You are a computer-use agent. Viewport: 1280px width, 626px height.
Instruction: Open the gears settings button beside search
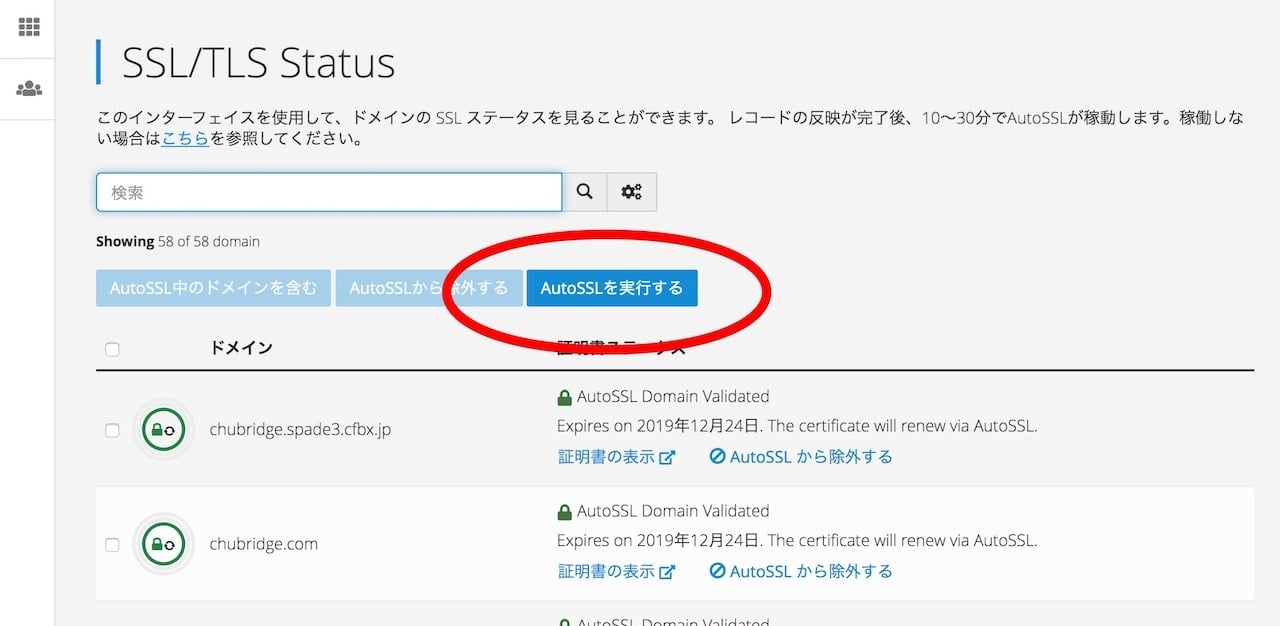(x=632, y=192)
